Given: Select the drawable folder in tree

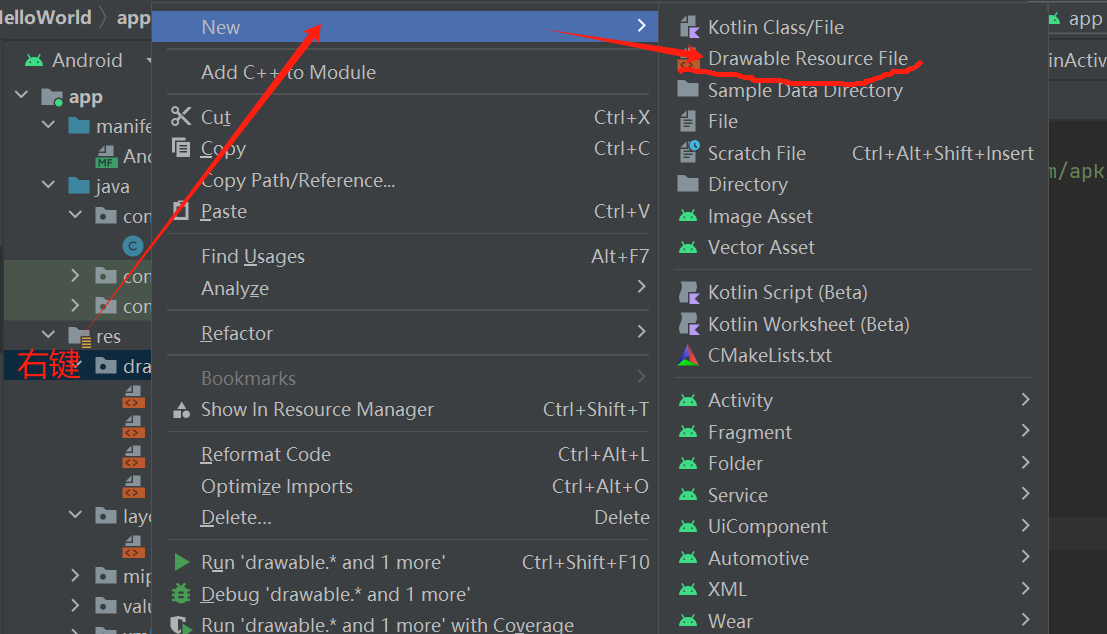Looking at the screenshot, I should [78, 366].
